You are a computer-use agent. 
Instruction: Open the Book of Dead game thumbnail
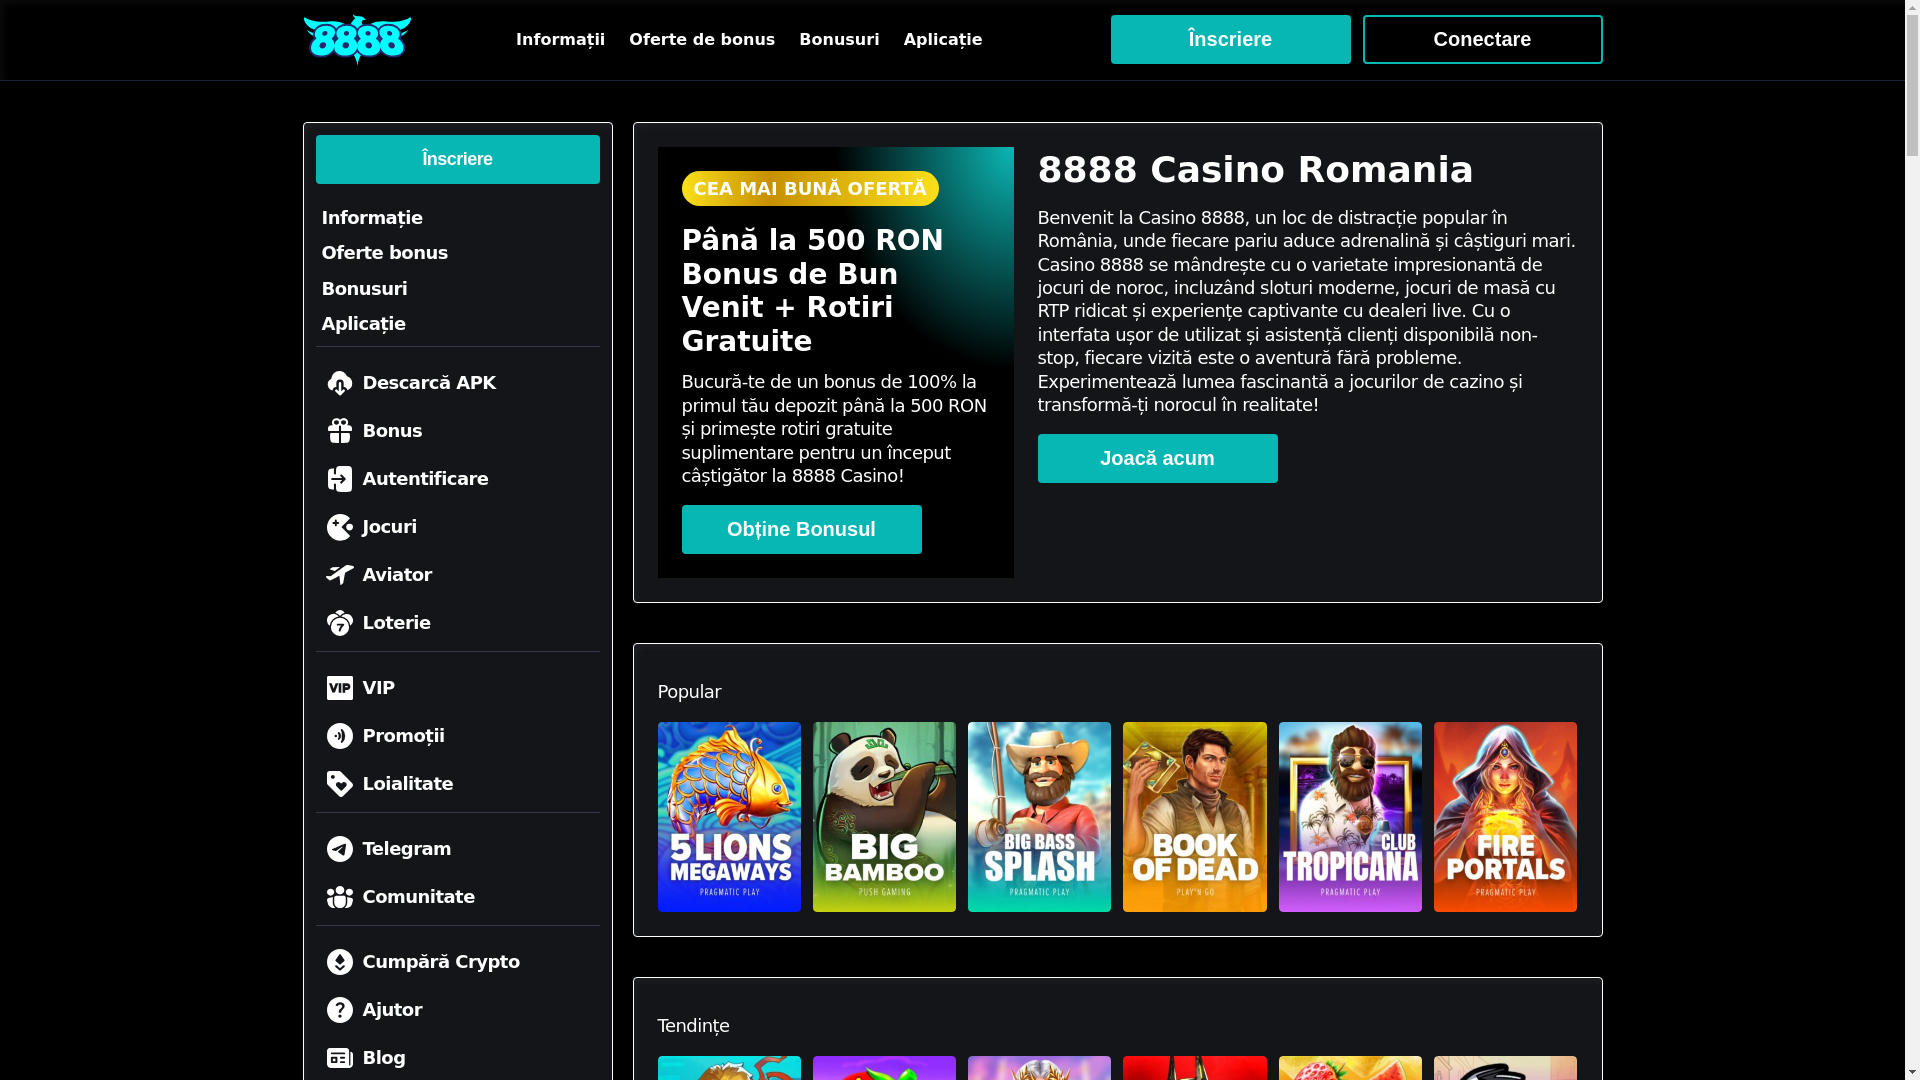click(1194, 817)
